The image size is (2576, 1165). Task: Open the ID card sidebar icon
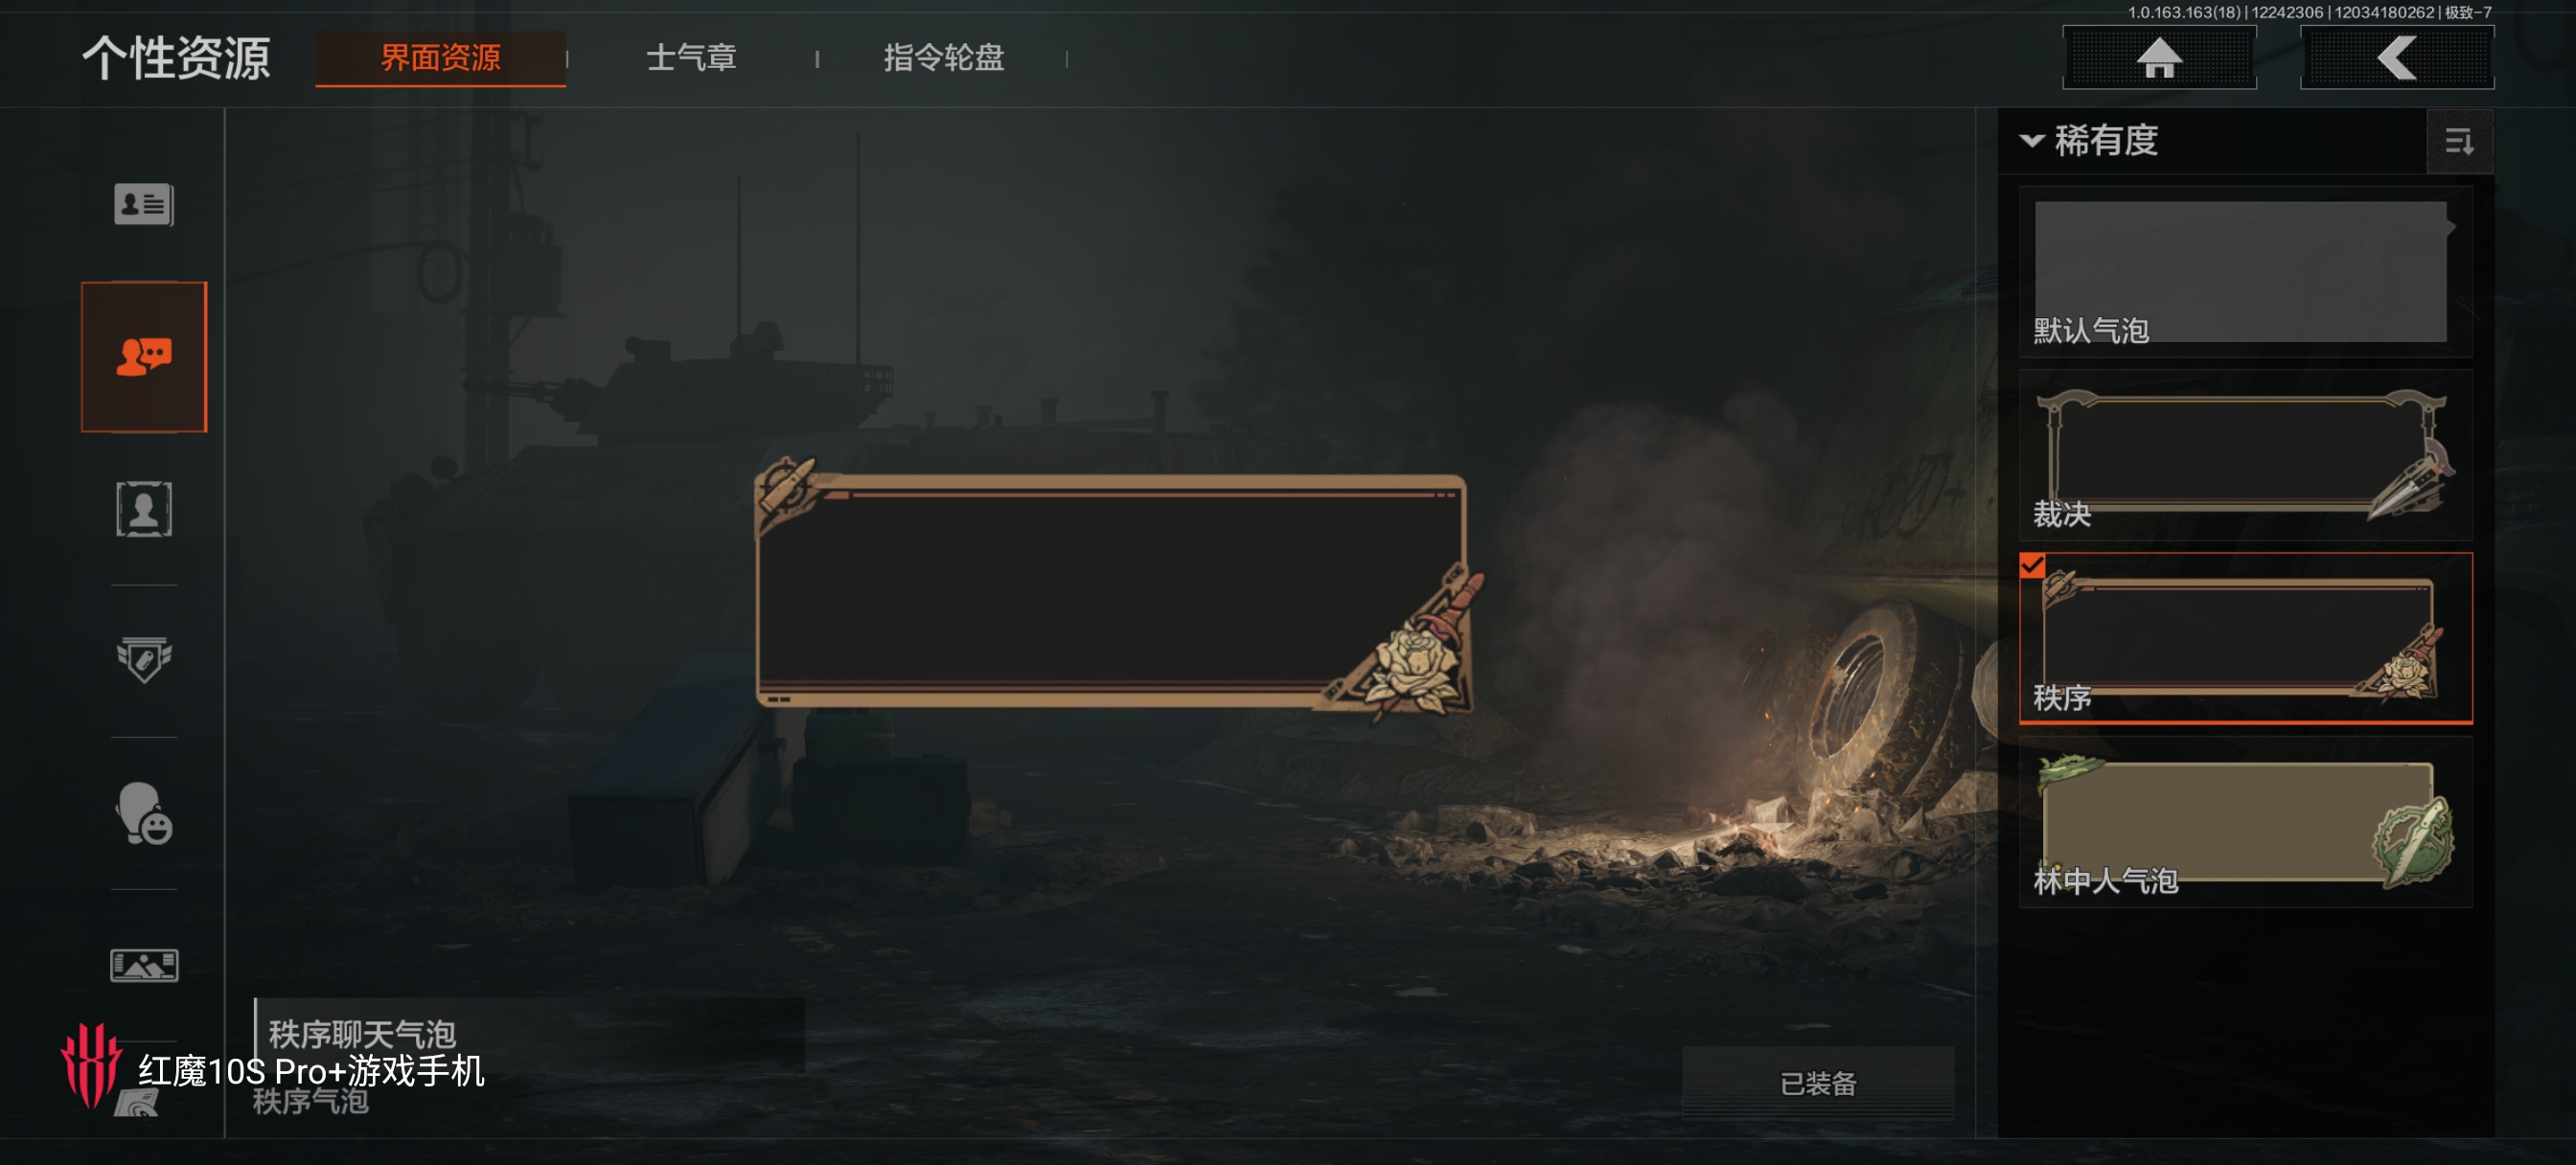click(144, 204)
